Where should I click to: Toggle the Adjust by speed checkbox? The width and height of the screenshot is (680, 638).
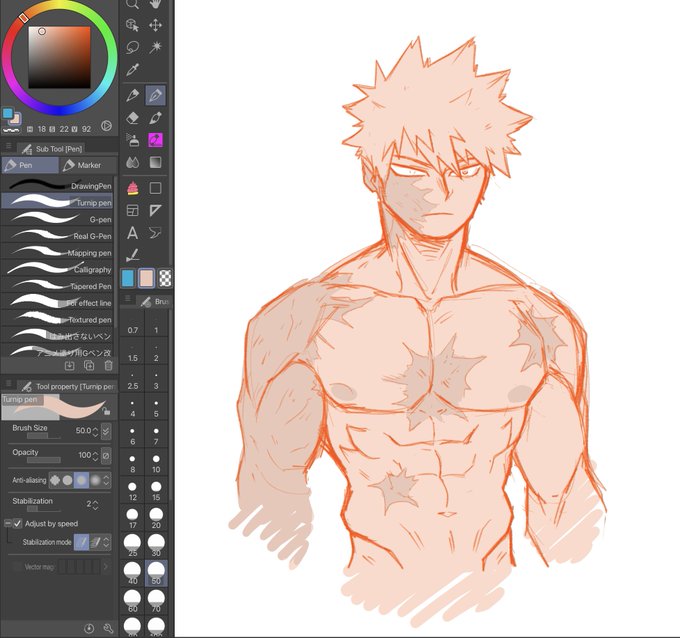[17, 523]
